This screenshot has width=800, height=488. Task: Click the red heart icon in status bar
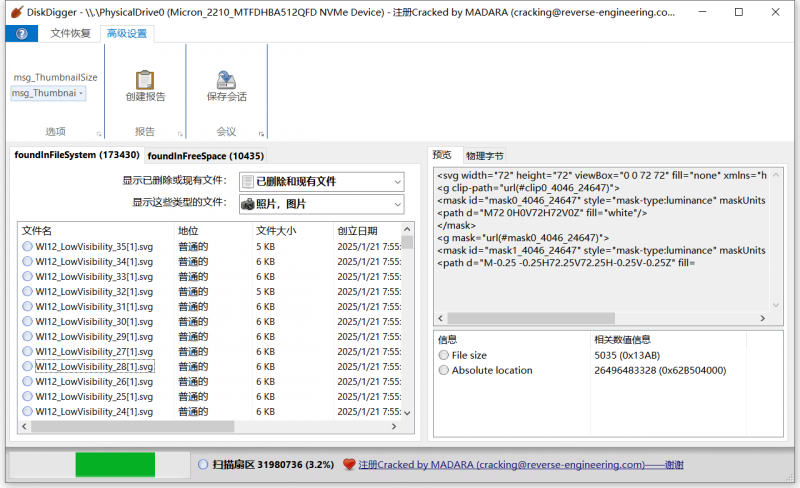[x=349, y=465]
